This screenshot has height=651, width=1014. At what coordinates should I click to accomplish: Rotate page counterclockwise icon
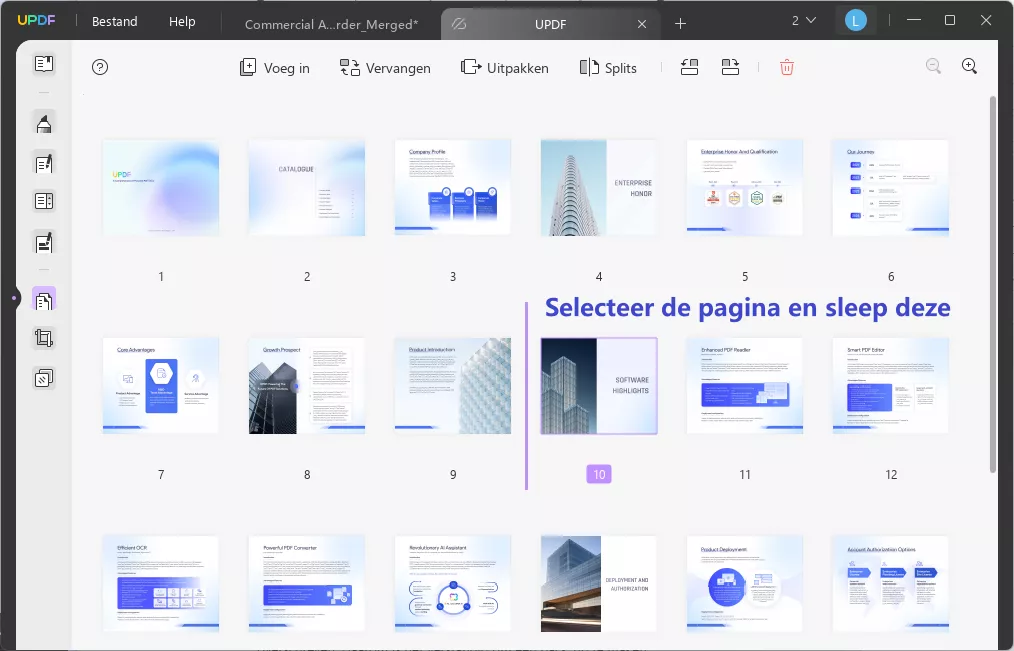tap(689, 67)
